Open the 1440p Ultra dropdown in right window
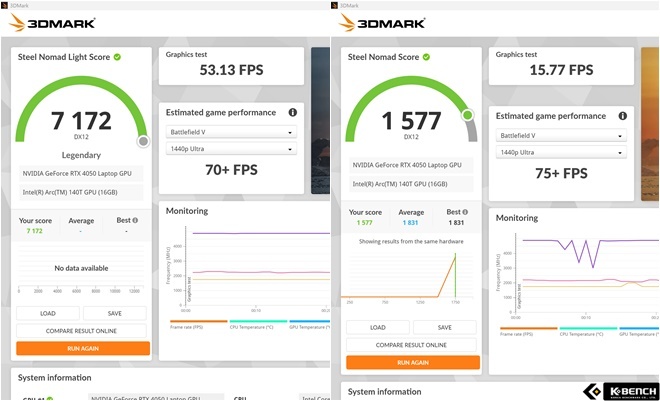The width and height of the screenshot is (660, 401). click(x=561, y=152)
